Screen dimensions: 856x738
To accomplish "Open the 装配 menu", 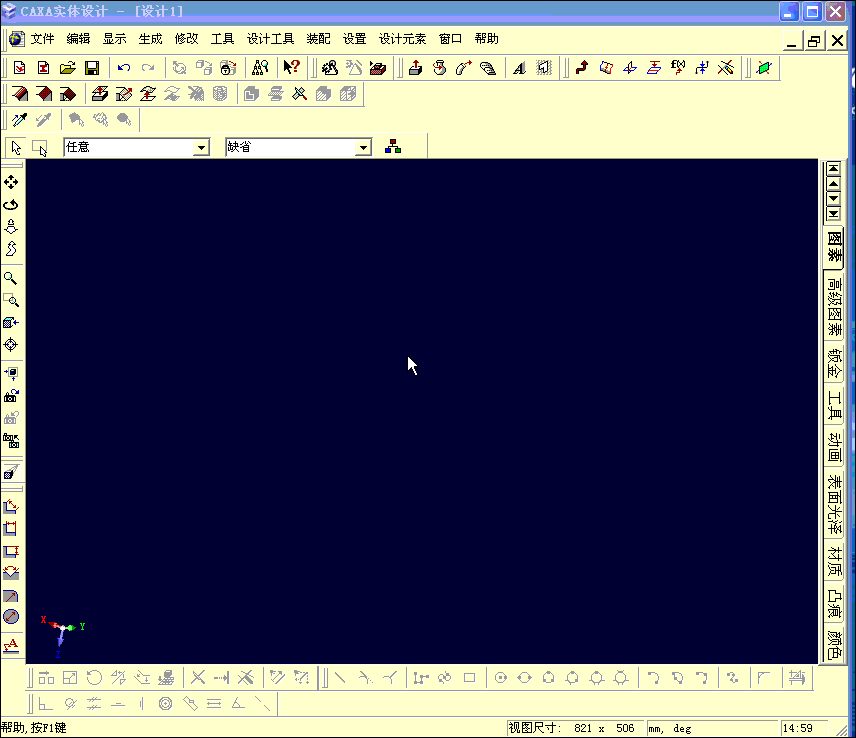I will tap(318, 39).
